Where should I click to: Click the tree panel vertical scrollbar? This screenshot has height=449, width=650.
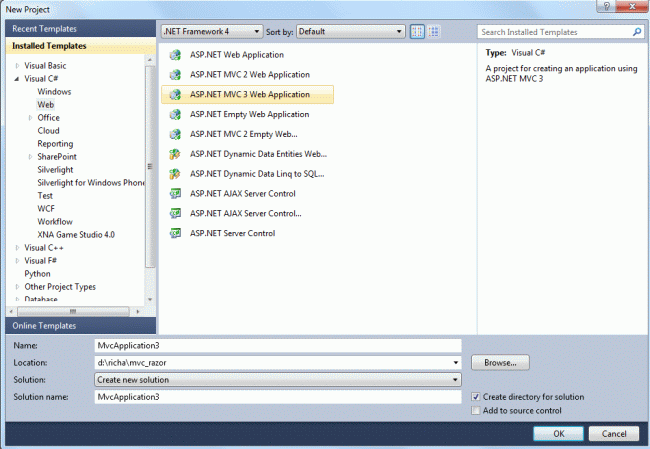(x=150, y=166)
